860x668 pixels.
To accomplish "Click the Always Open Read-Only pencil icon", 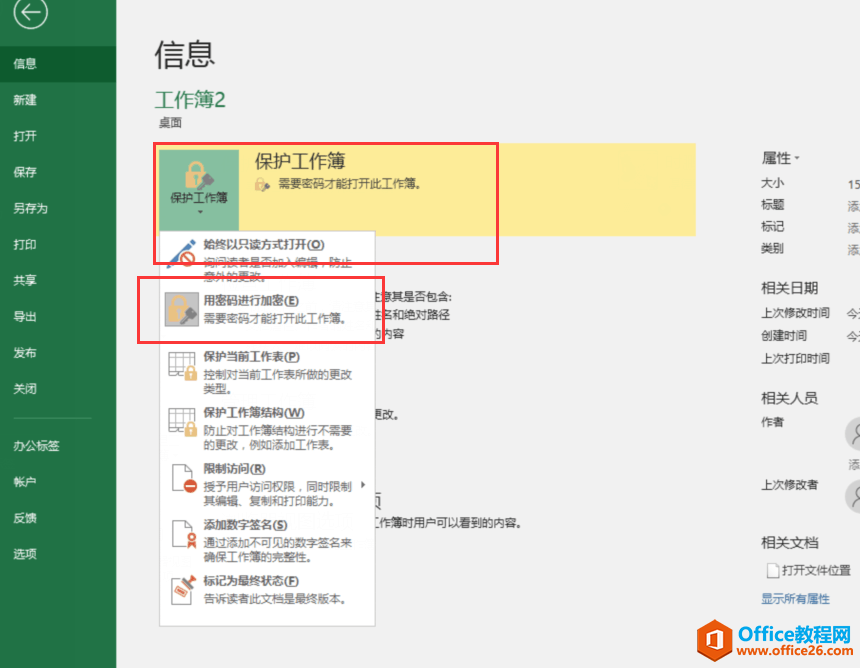I will tap(182, 253).
